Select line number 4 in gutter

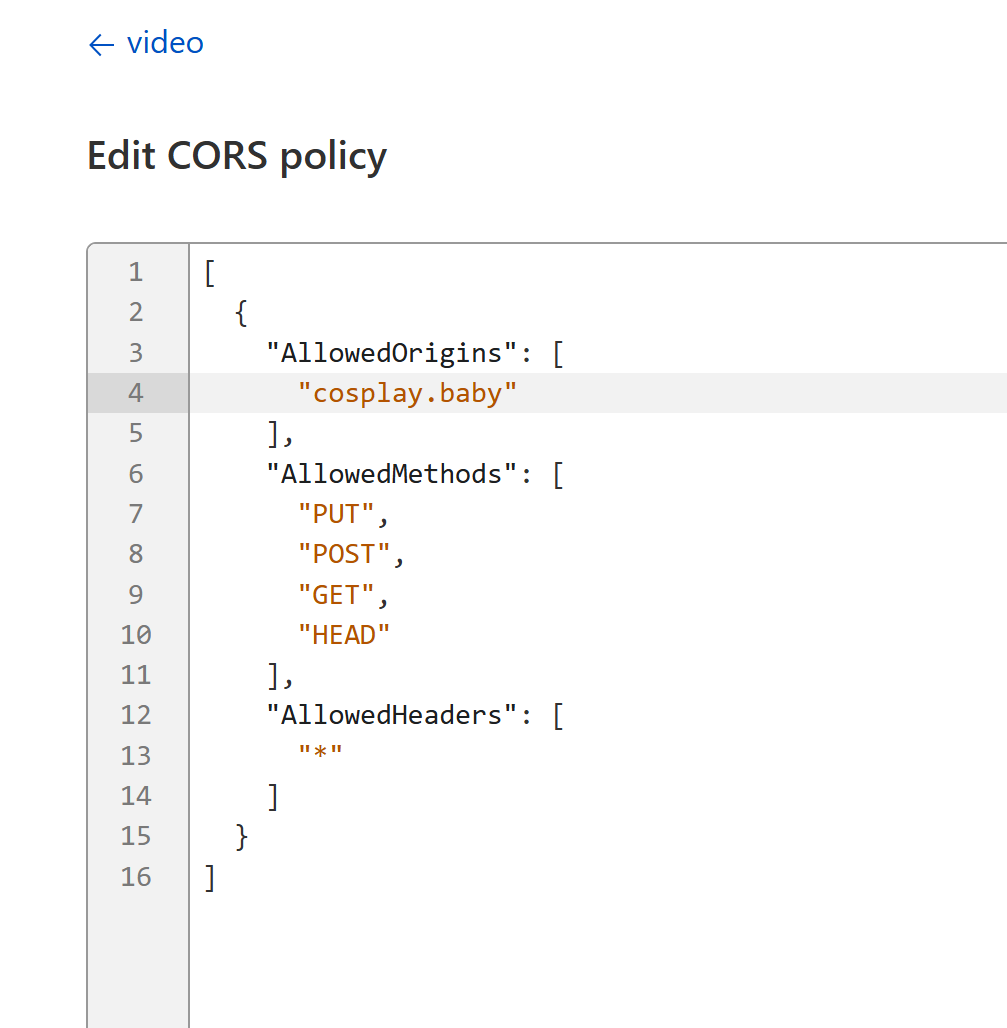coord(136,393)
